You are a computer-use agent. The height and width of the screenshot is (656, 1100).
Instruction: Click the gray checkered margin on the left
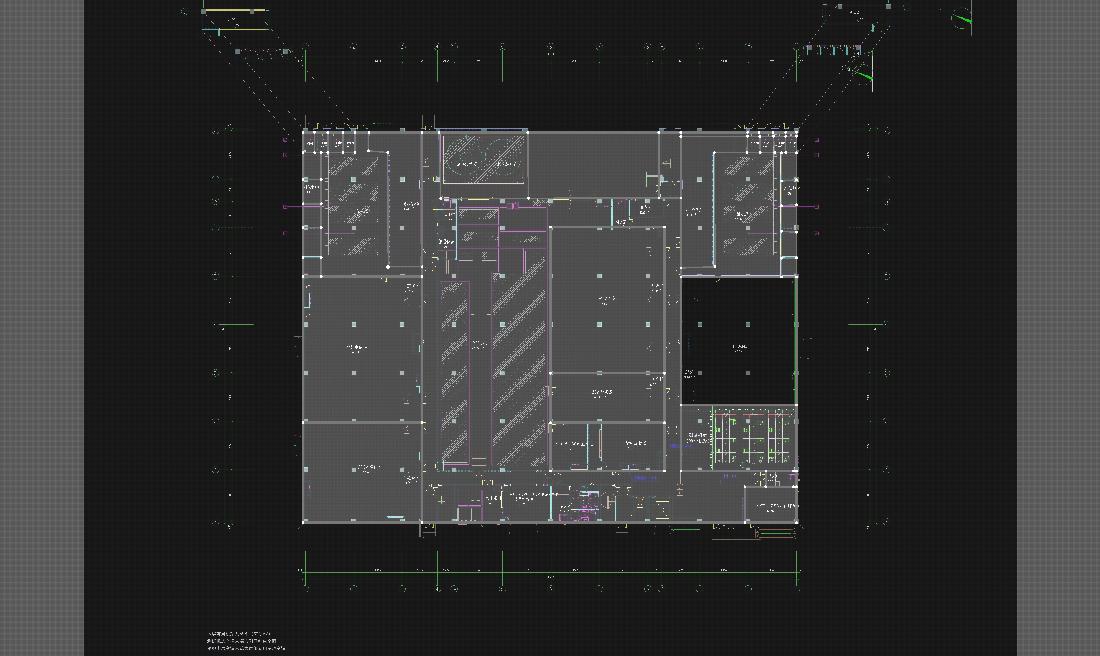point(42,328)
